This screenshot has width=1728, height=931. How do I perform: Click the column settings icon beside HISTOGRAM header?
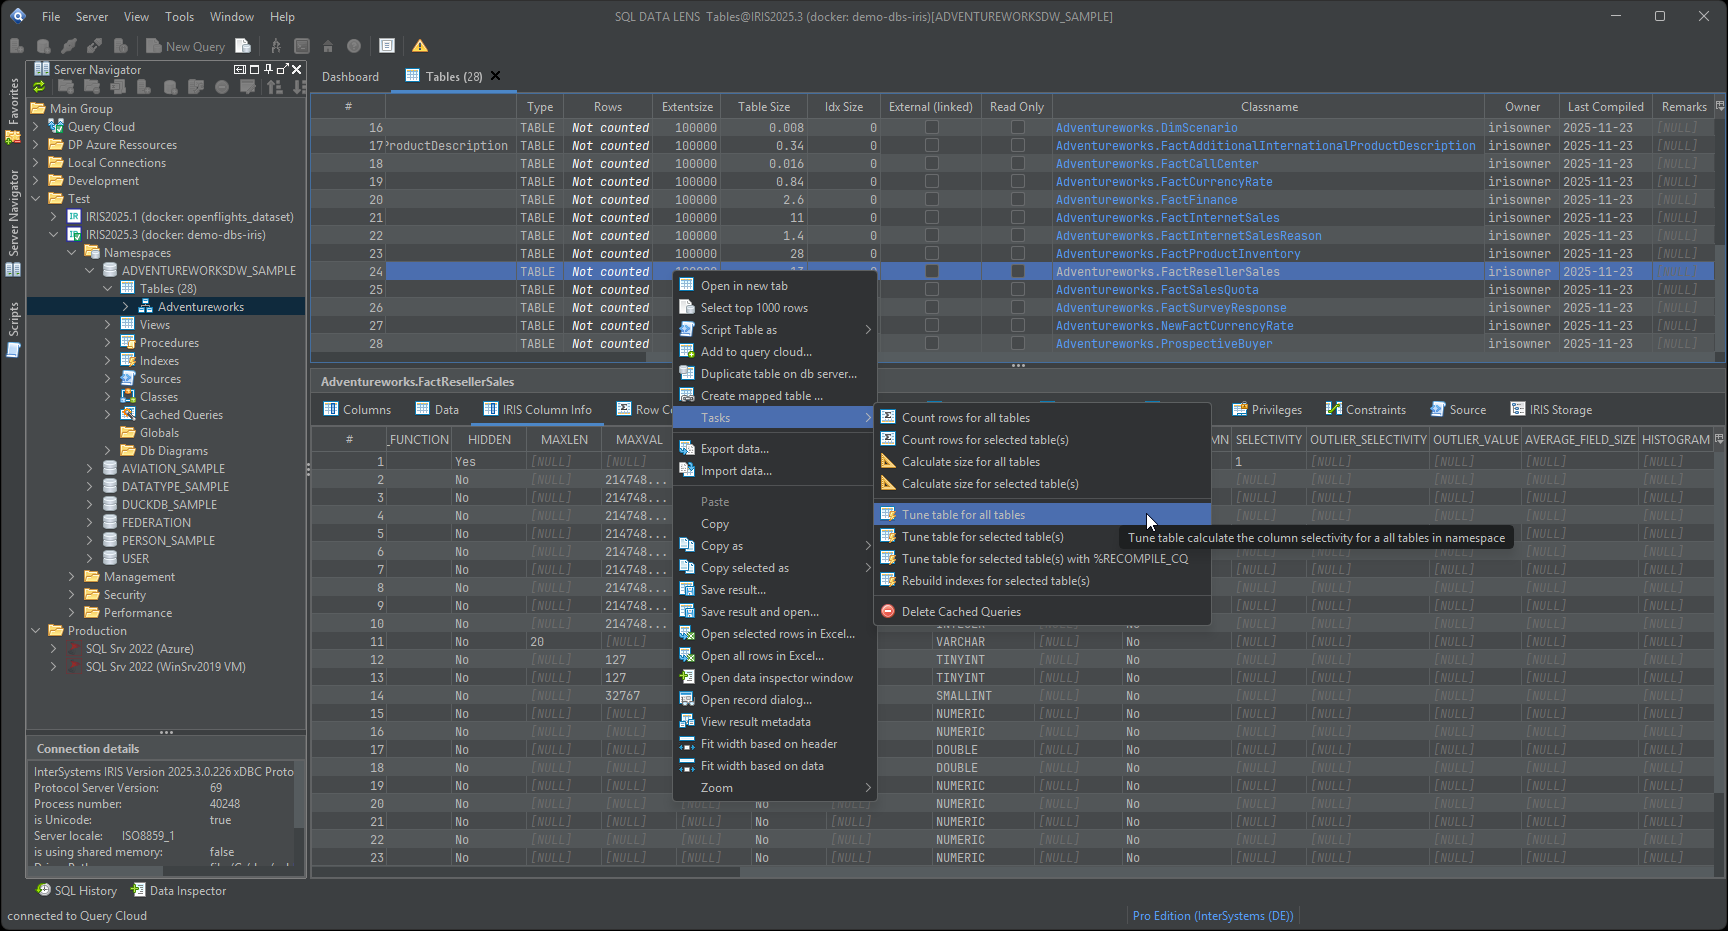1719,439
